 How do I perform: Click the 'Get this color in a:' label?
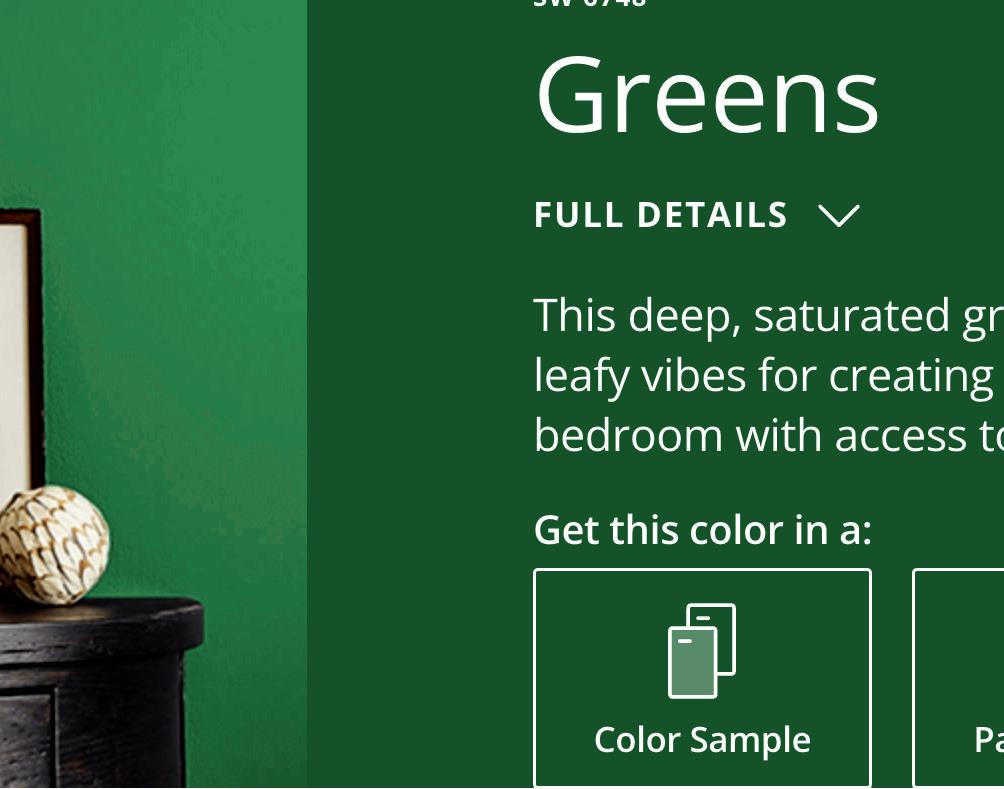(x=702, y=530)
